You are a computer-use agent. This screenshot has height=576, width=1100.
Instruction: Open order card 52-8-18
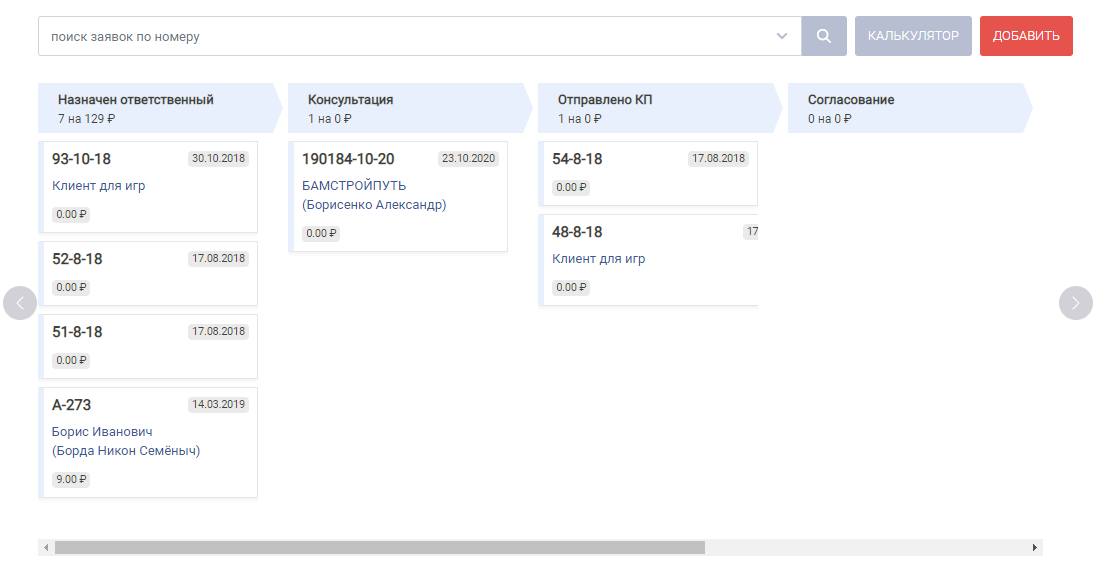click(148, 274)
